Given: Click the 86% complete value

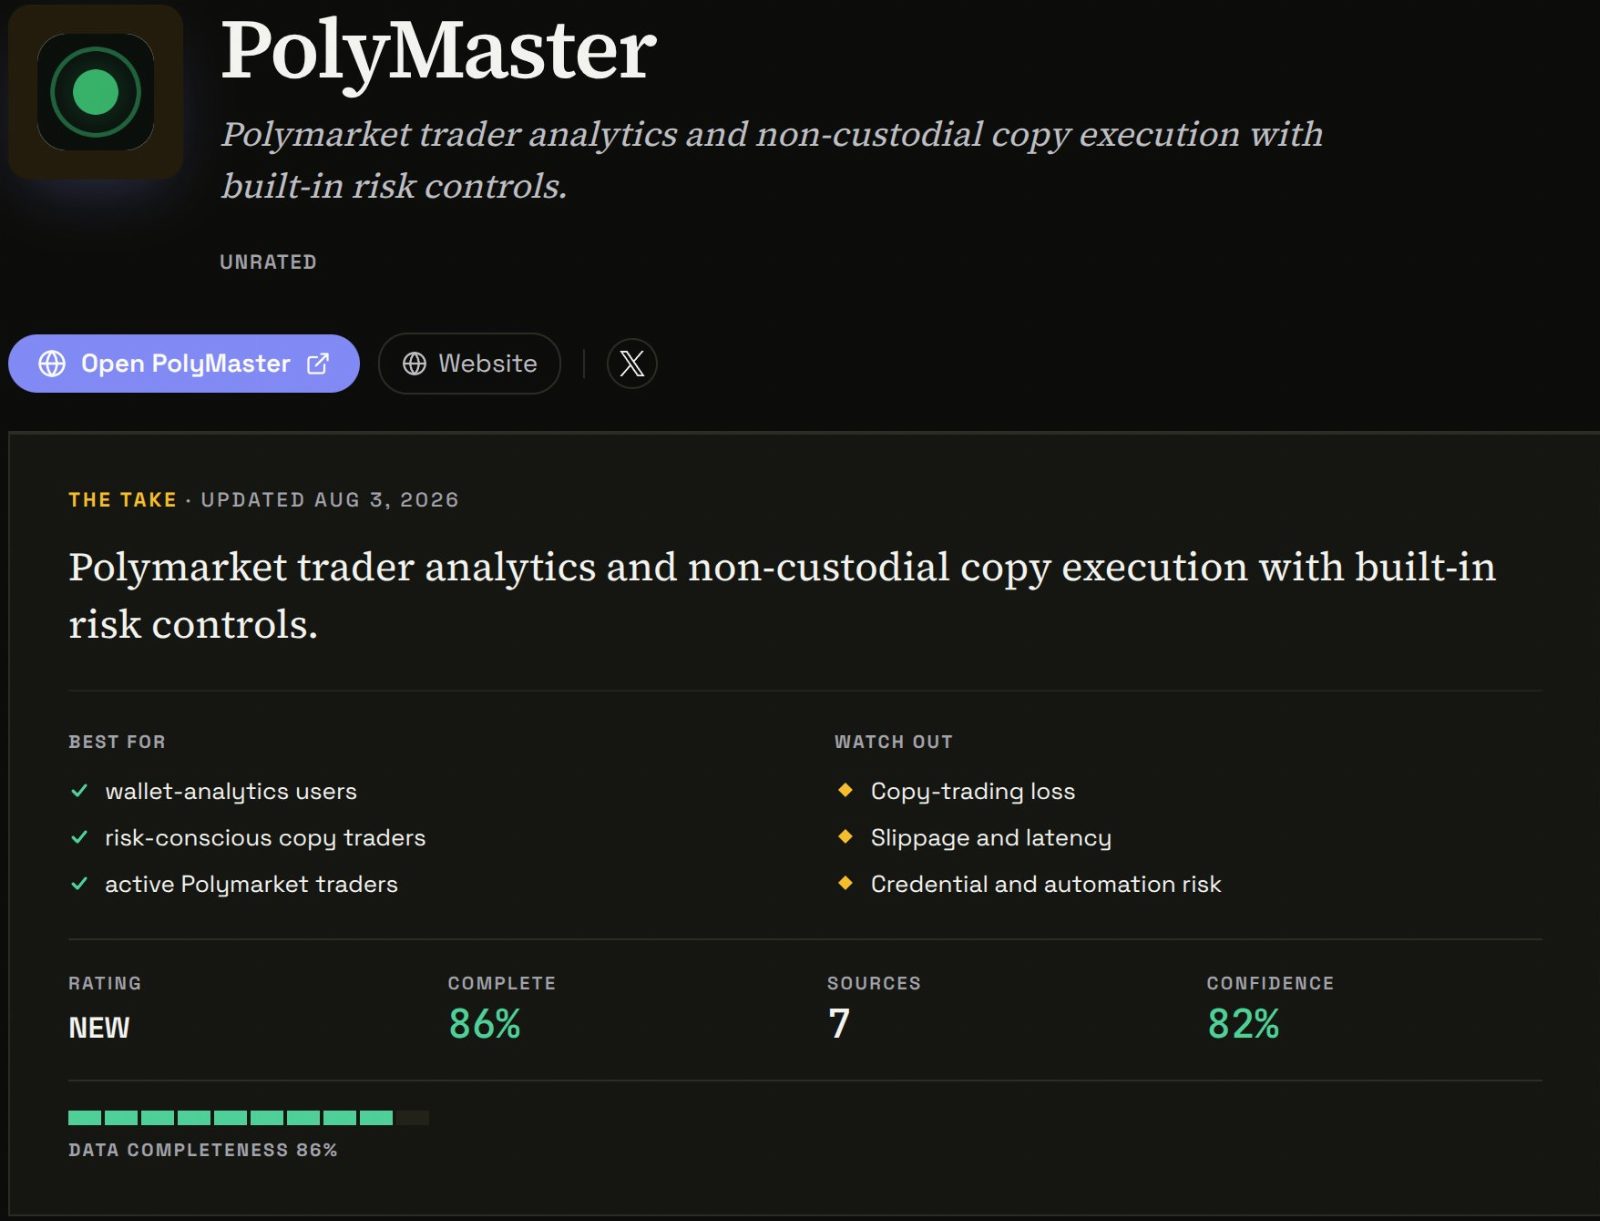Looking at the screenshot, I should coord(485,1024).
